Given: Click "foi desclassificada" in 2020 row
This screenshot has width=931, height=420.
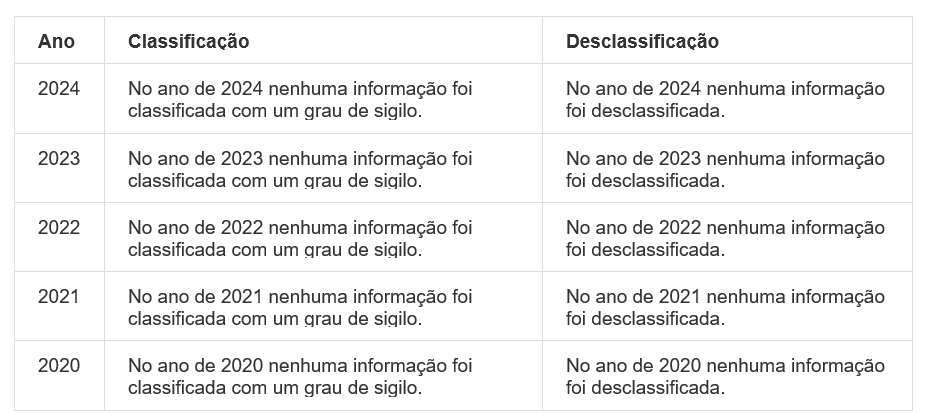Looking at the screenshot, I should (x=645, y=388).
